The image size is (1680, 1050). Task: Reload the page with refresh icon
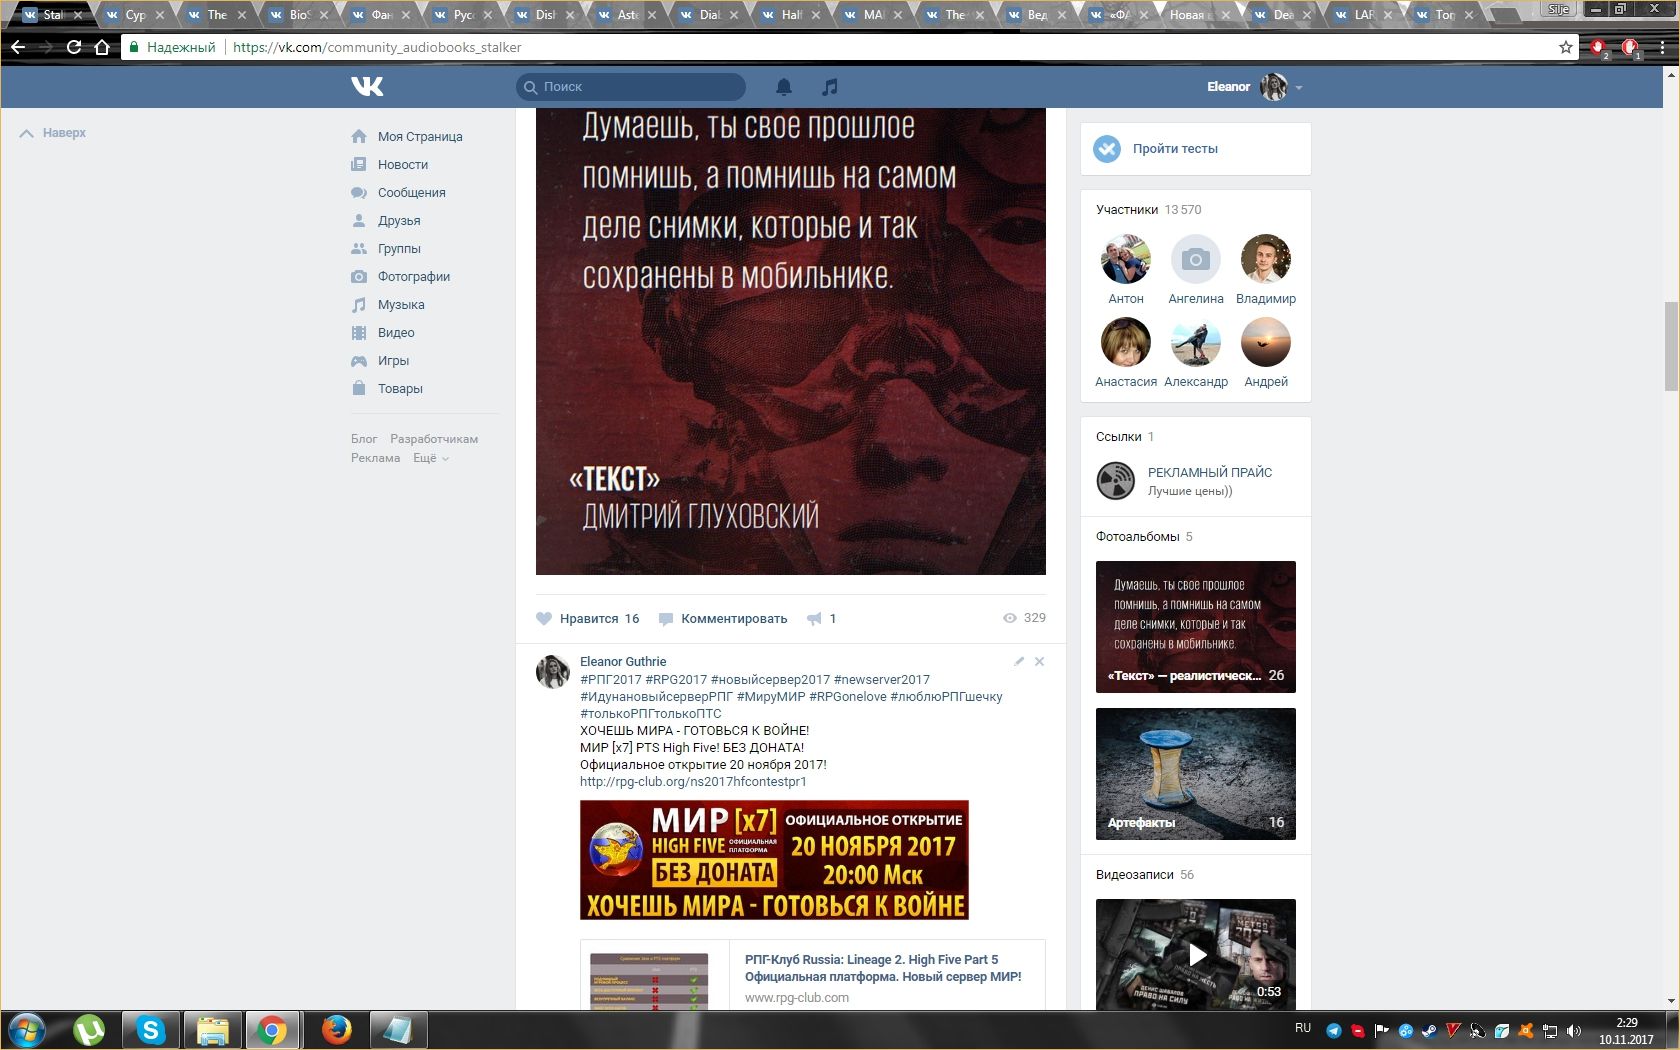point(74,47)
